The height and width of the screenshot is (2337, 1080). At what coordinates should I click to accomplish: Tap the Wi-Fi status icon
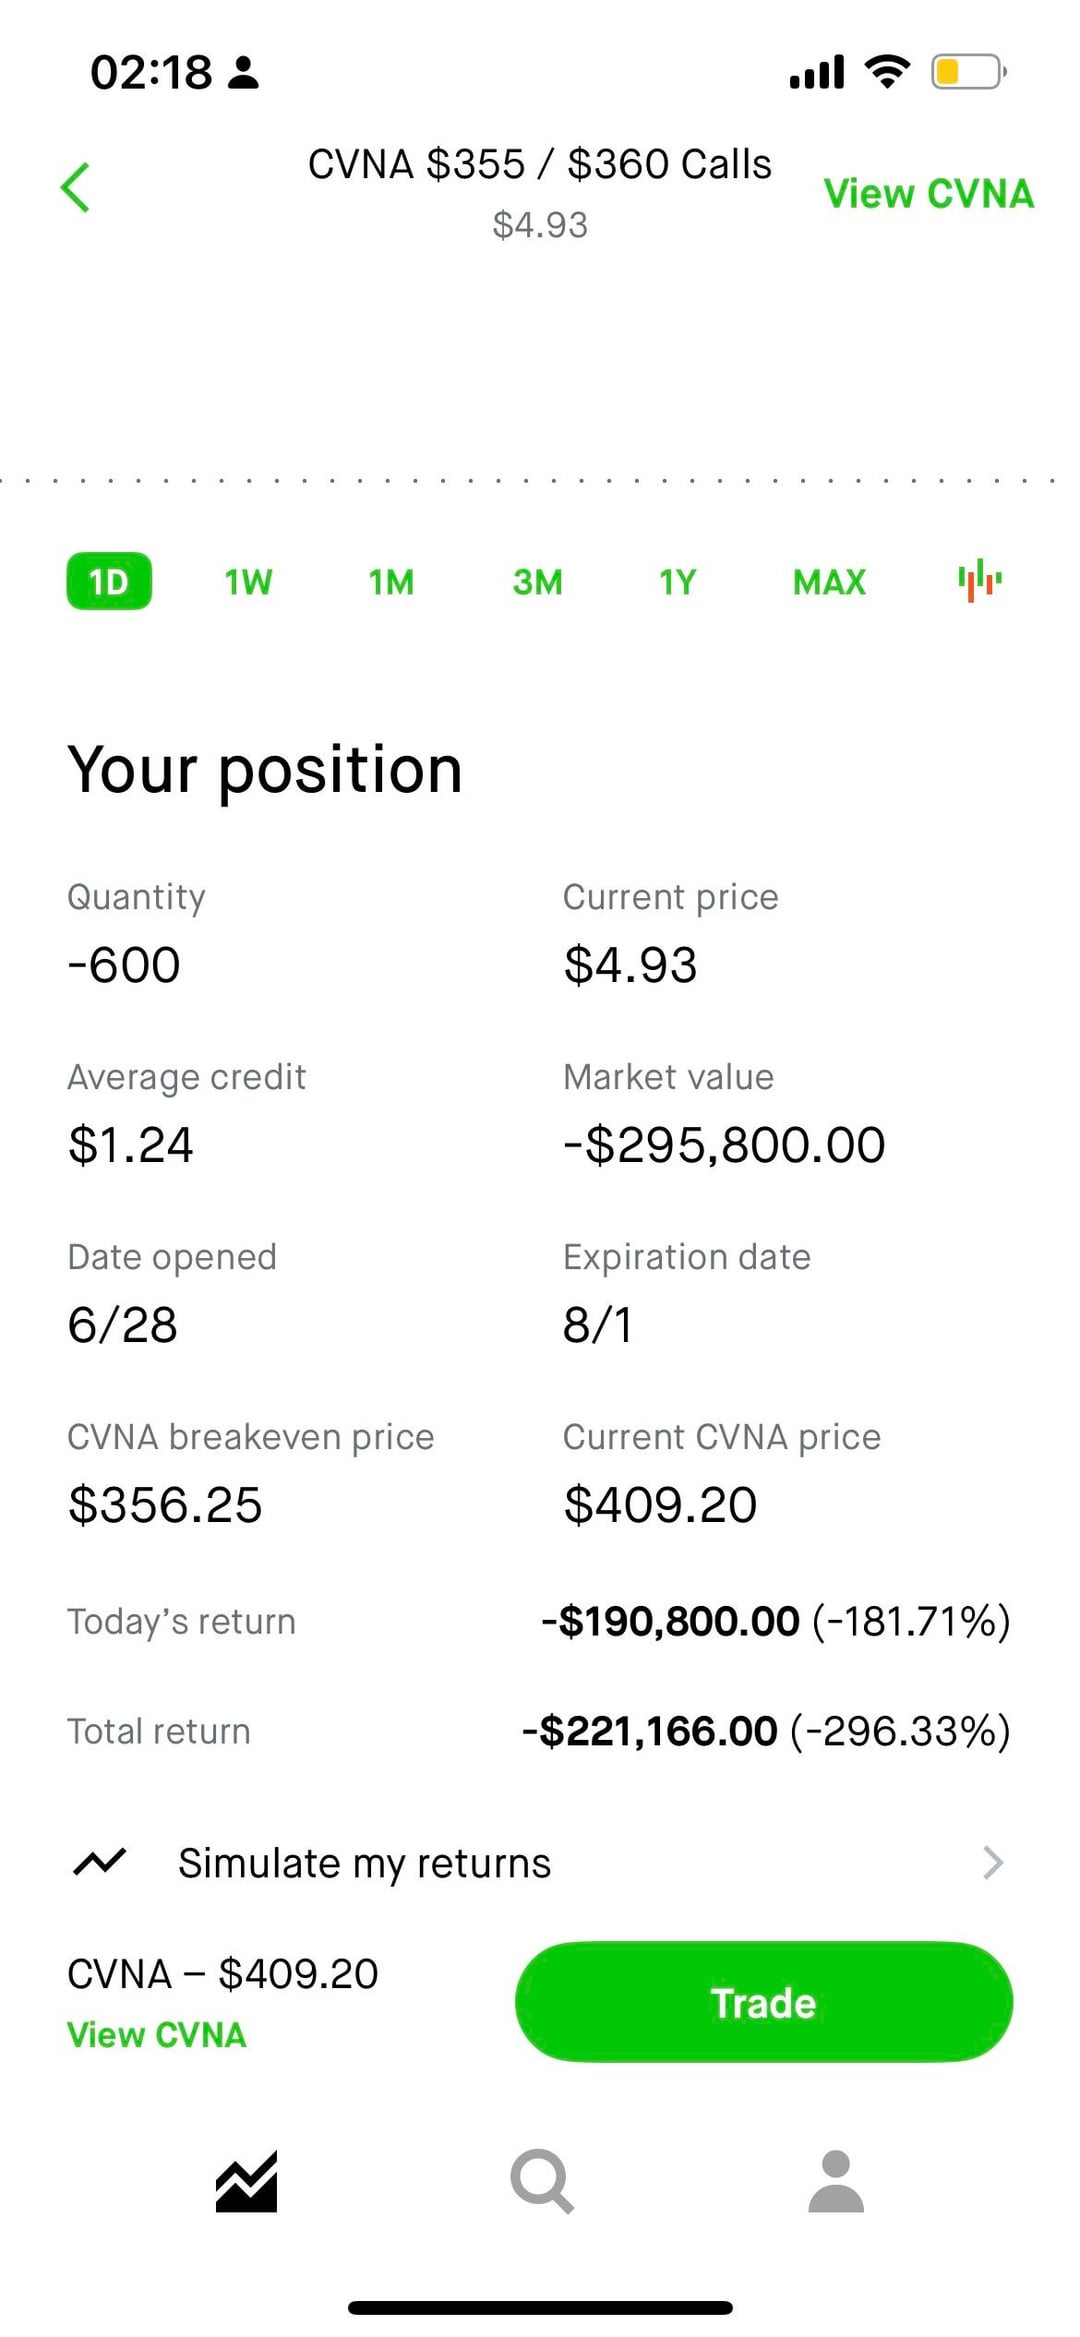coord(886,72)
